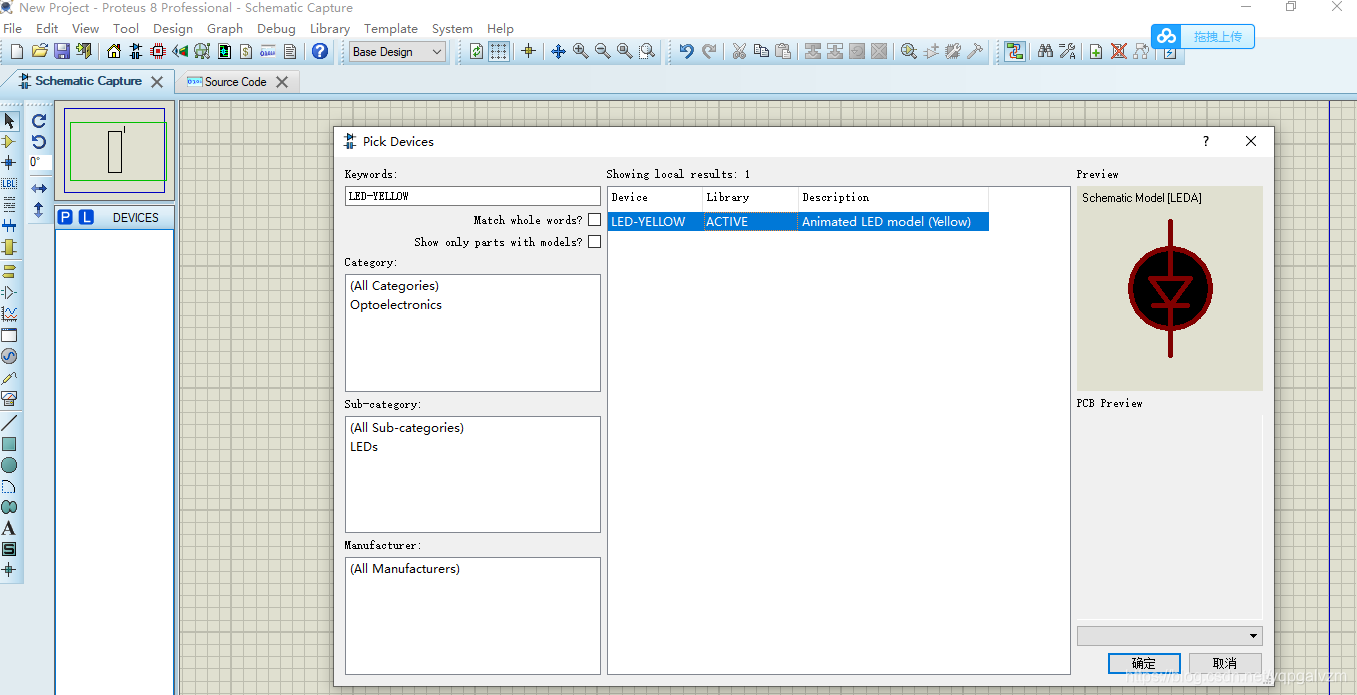
Task: Choose the 2D text A tool
Action: (9, 528)
